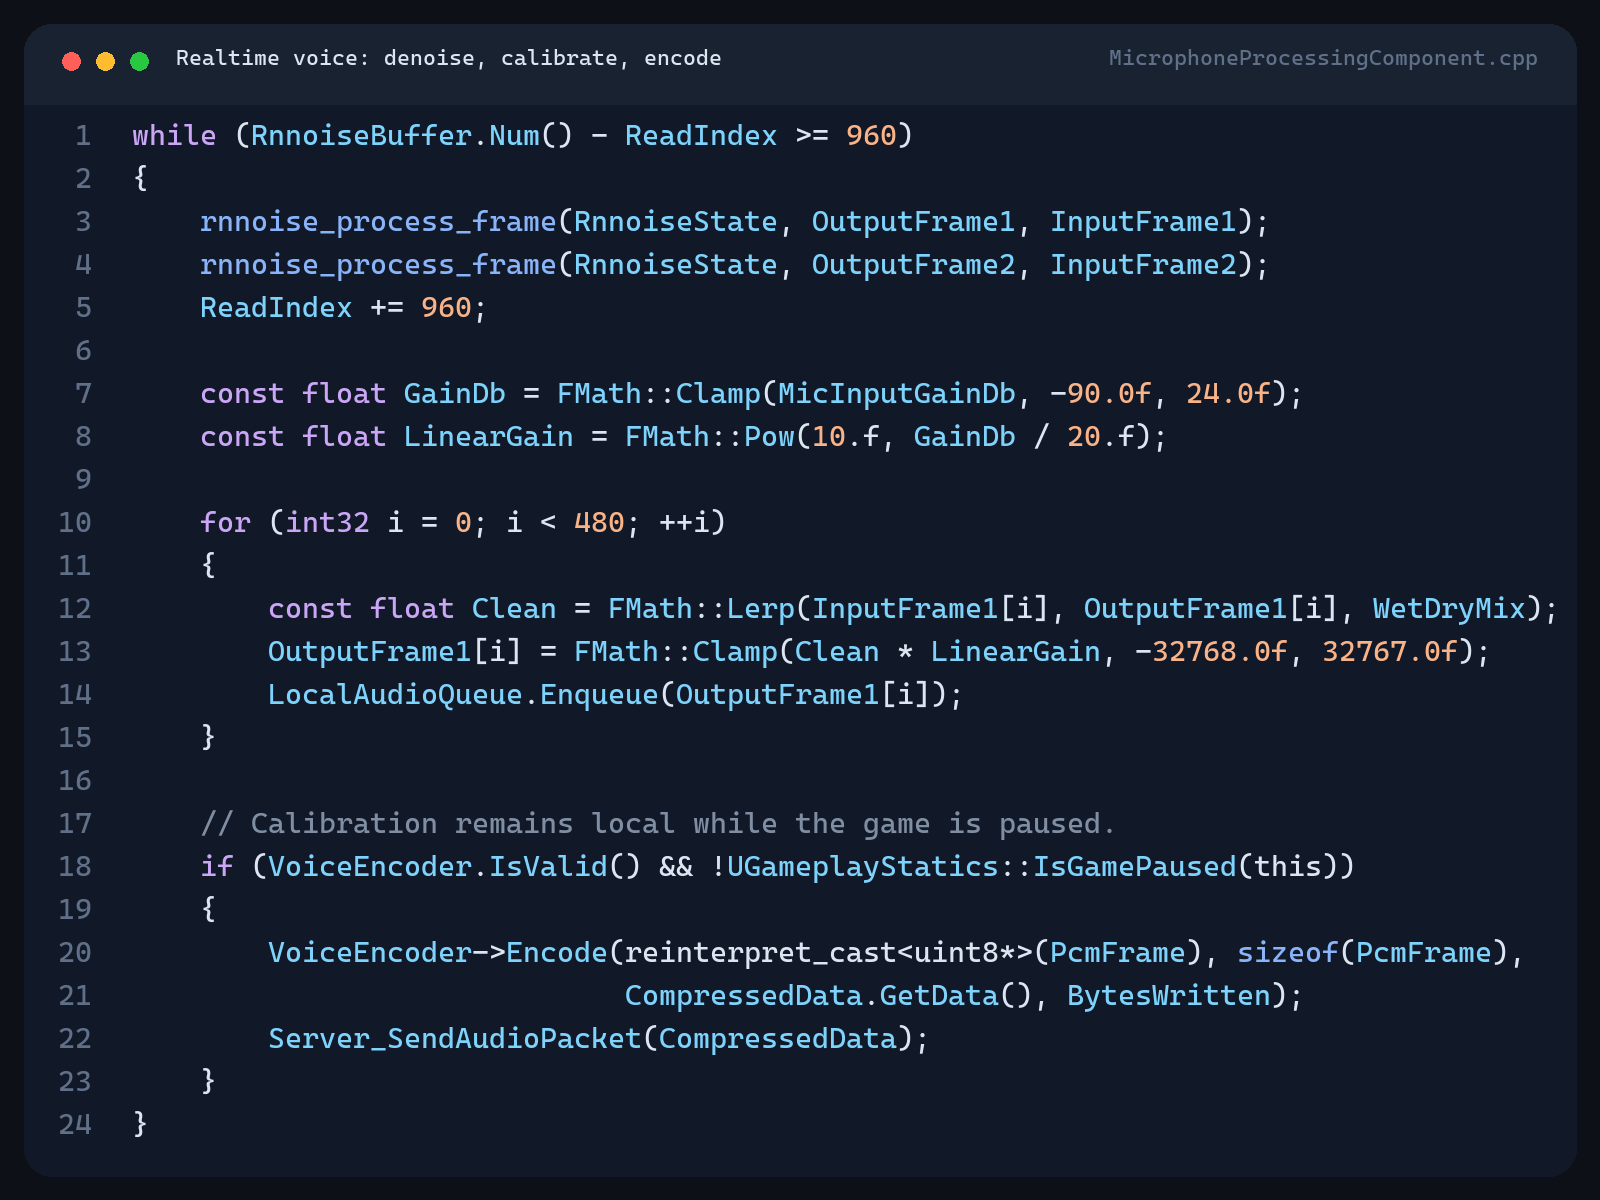Click 'RnnoiseBuffer' on line 1
Image resolution: width=1600 pixels, height=1200 pixels.
[x=361, y=135]
